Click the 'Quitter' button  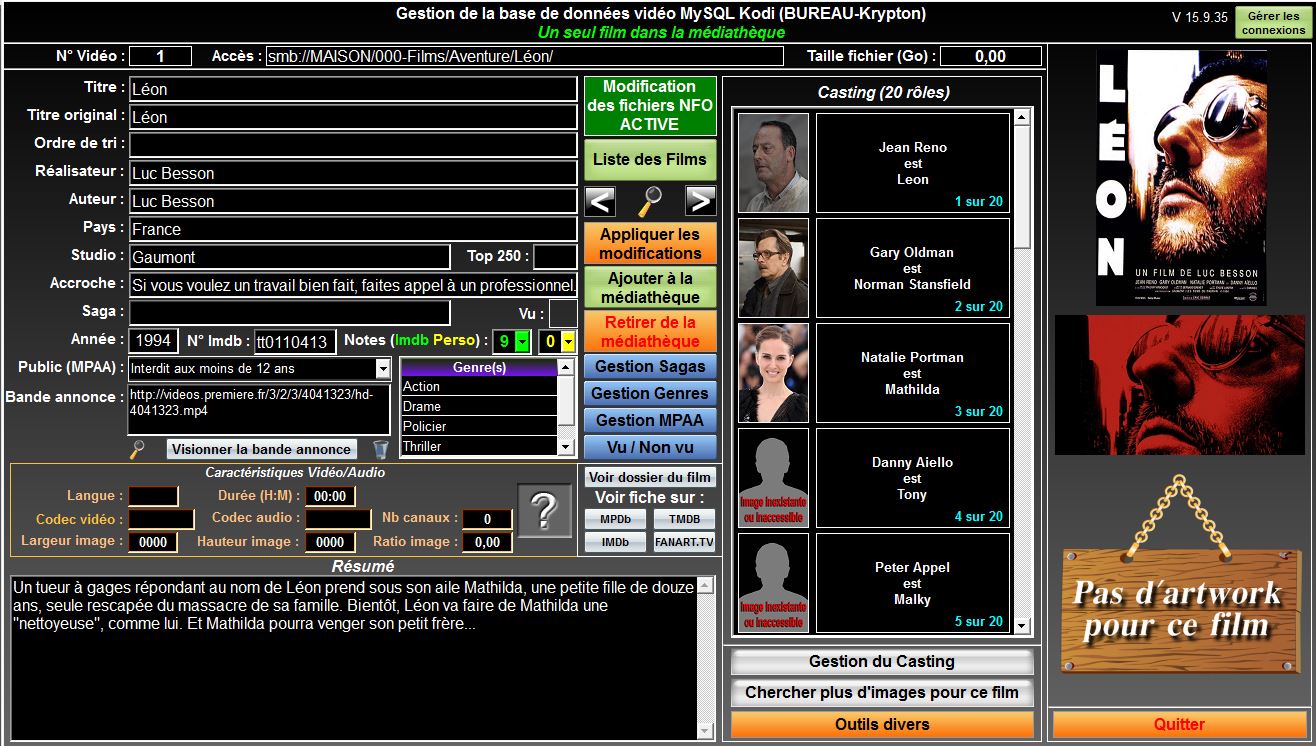click(x=1180, y=724)
